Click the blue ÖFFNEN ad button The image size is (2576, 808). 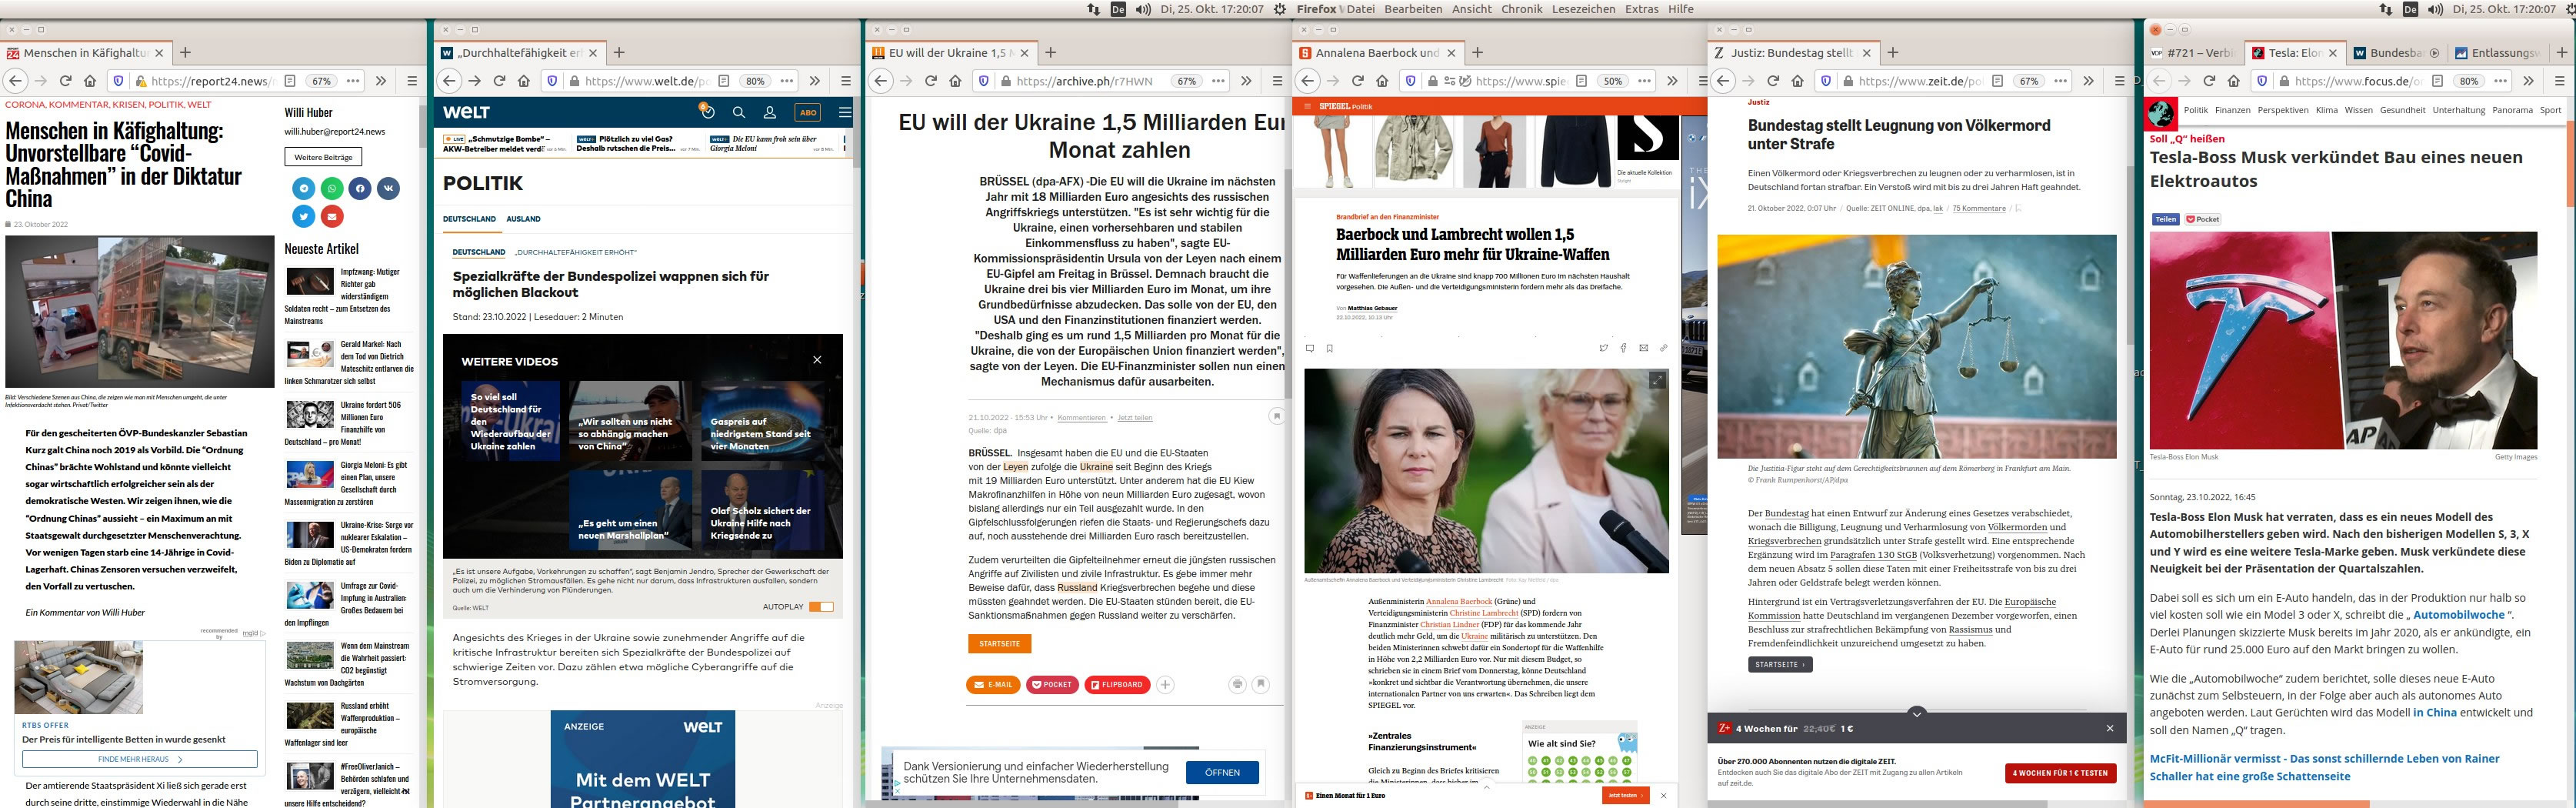(x=1222, y=773)
